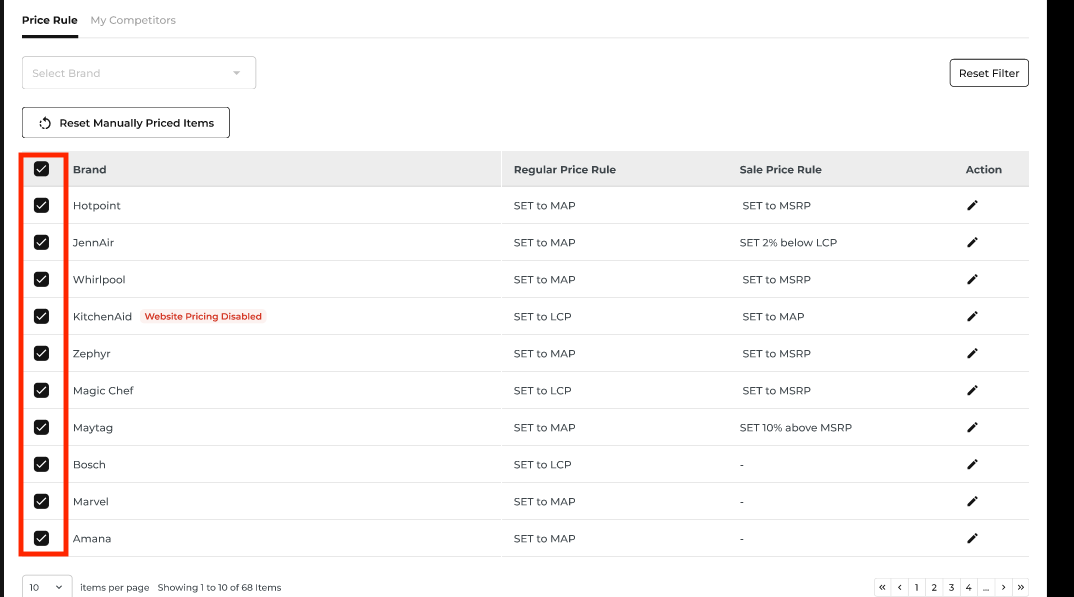Click the Reset Filter button
1074x597 pixels.
coord(989,73)
